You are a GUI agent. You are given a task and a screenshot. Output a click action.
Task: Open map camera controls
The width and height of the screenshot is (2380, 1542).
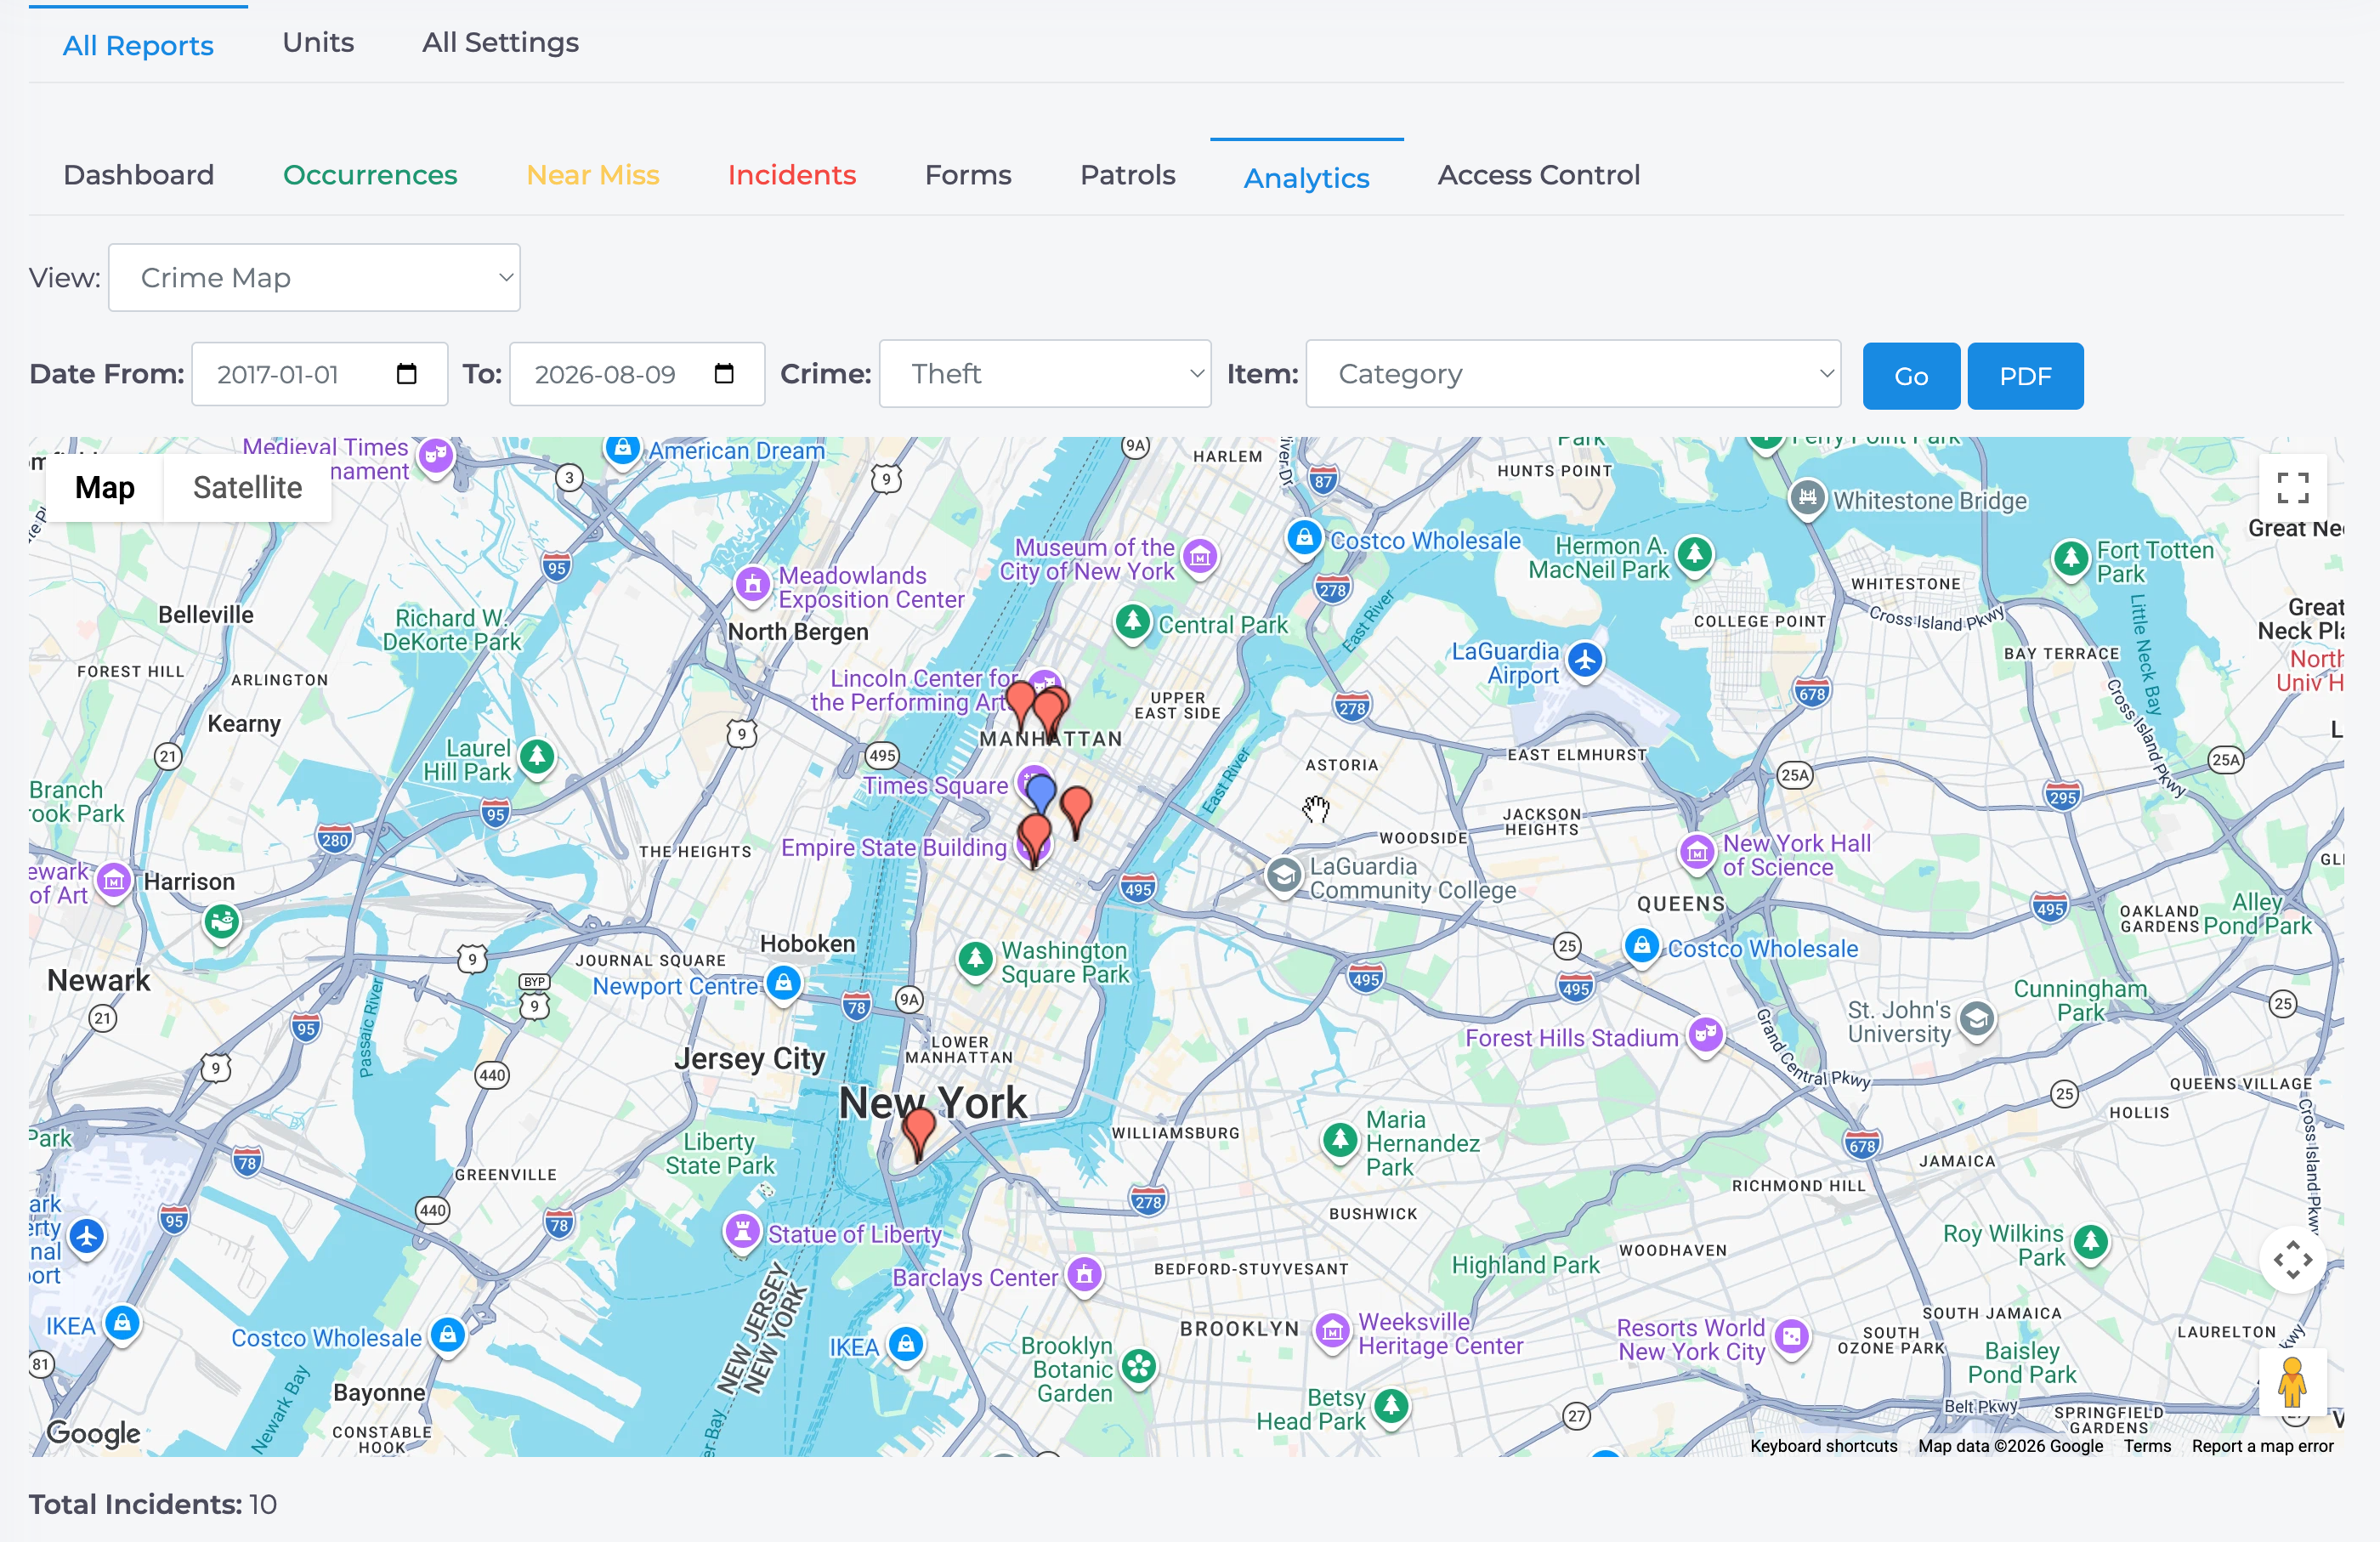click(x=2292, y=1259)
